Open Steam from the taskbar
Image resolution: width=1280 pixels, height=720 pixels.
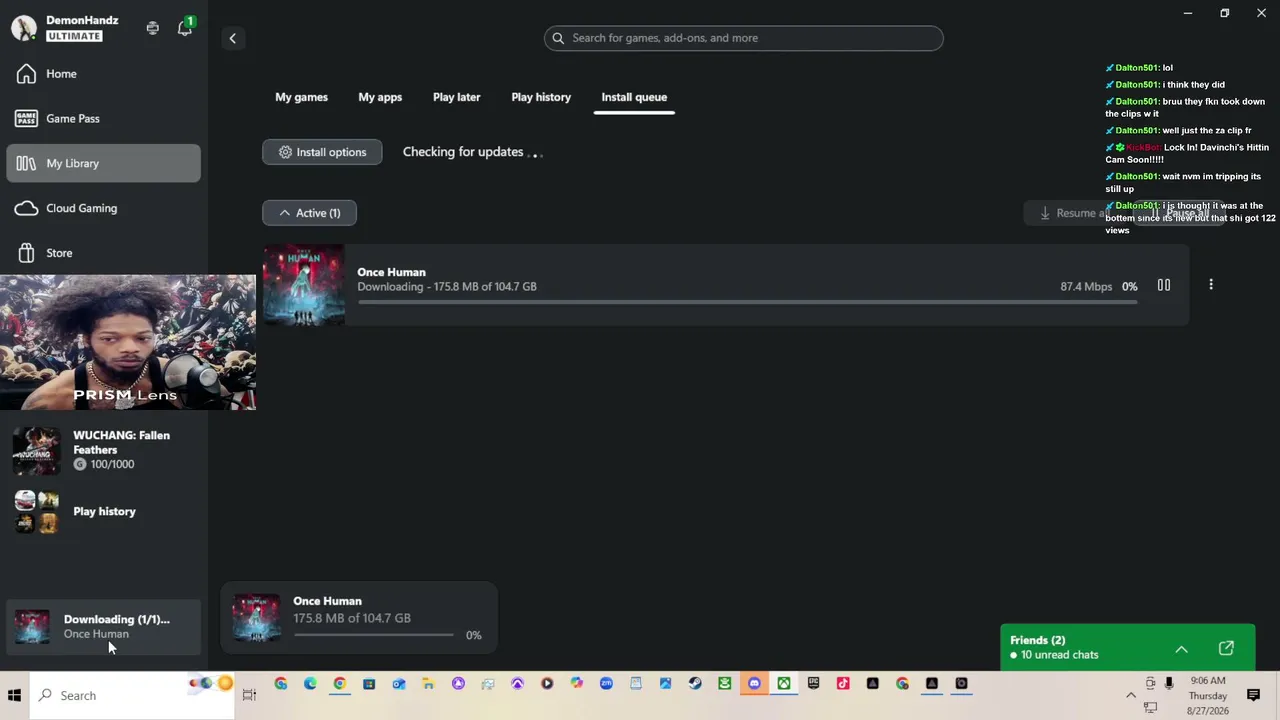pyautogui.click(x=695, y=684)
